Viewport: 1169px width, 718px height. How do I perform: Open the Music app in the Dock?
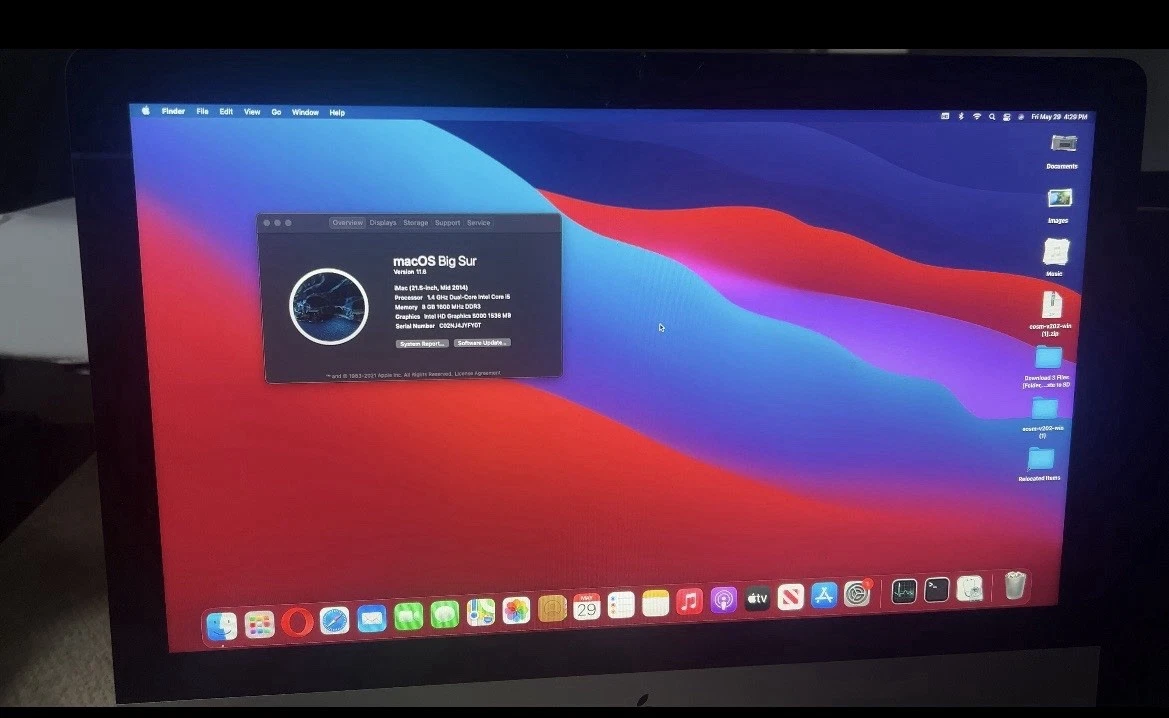coord(690,602)
